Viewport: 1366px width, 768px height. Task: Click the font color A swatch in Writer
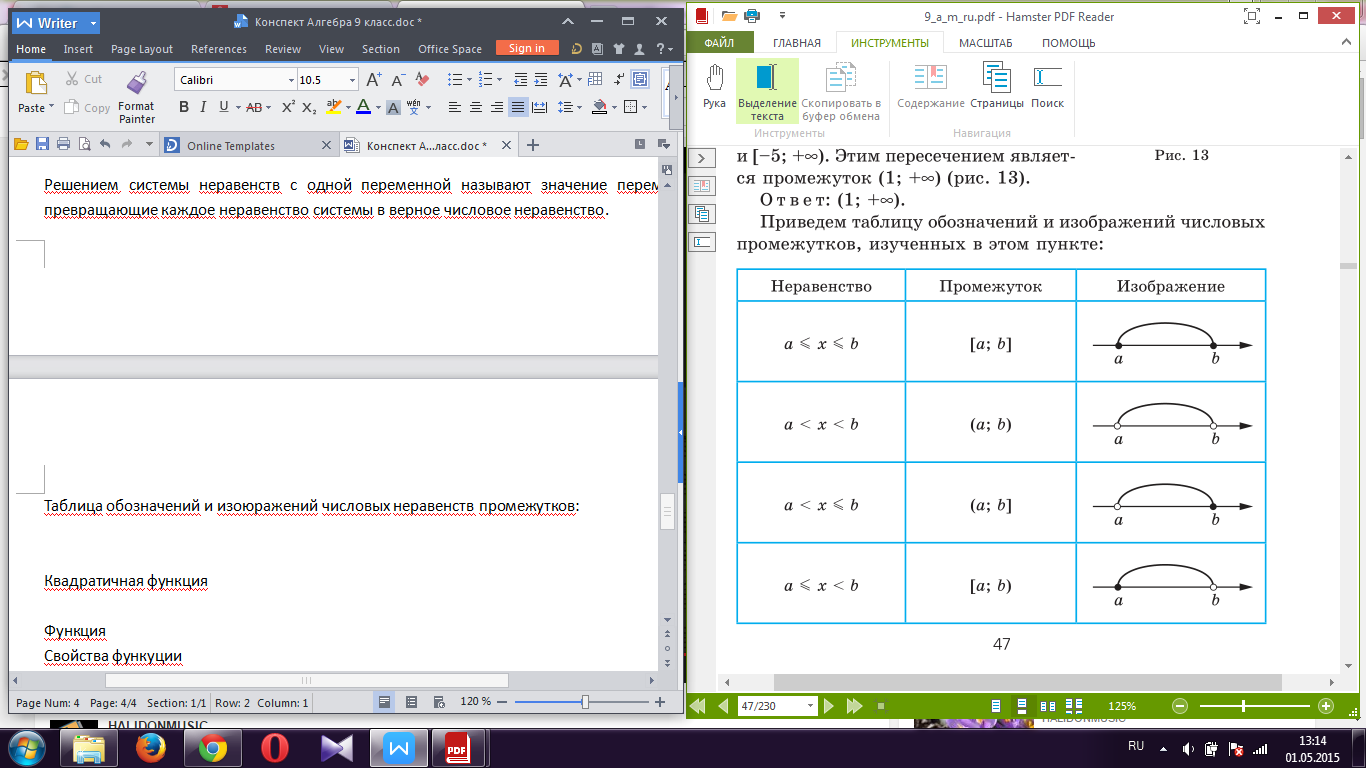tap(364, 107)
